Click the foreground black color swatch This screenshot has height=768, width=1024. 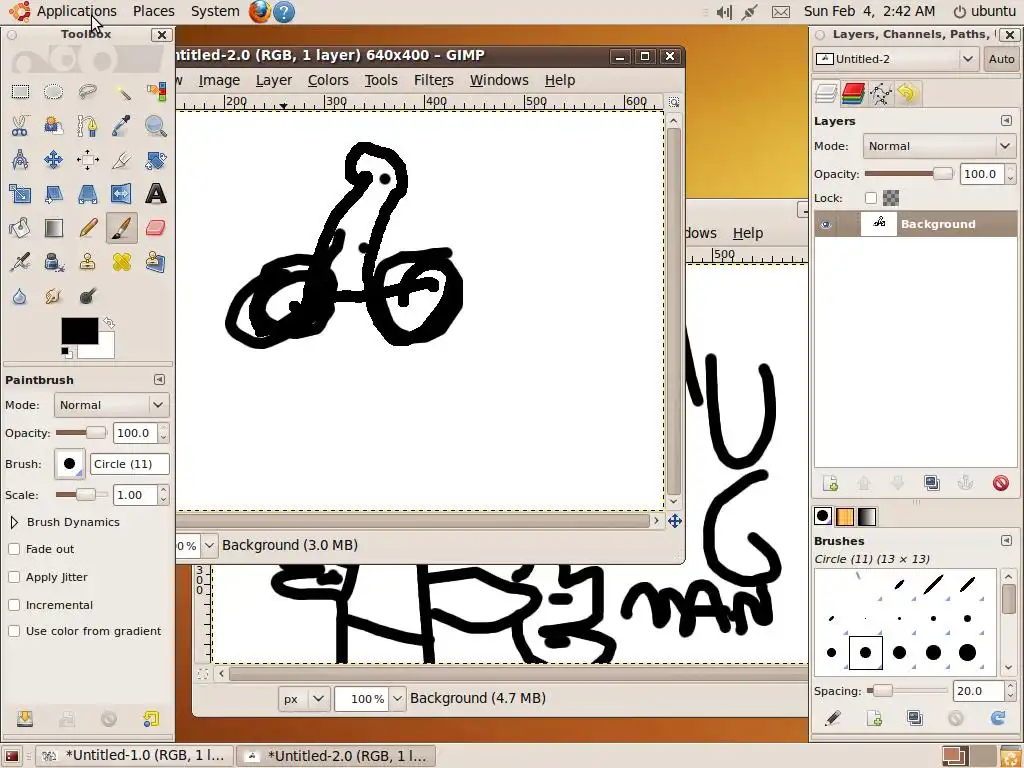80,331
